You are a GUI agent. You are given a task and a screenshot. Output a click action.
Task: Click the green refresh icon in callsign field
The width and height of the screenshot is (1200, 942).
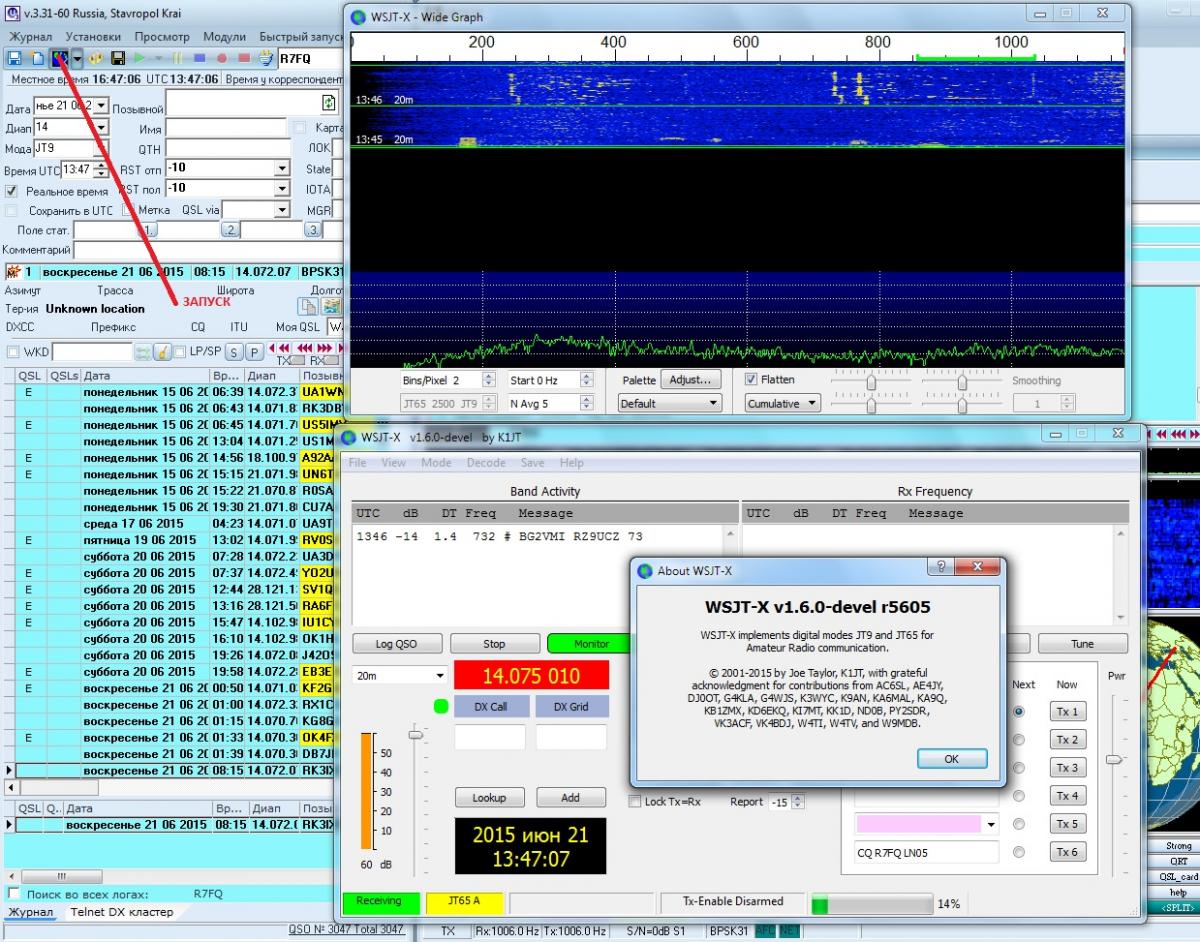click(328, 103)
